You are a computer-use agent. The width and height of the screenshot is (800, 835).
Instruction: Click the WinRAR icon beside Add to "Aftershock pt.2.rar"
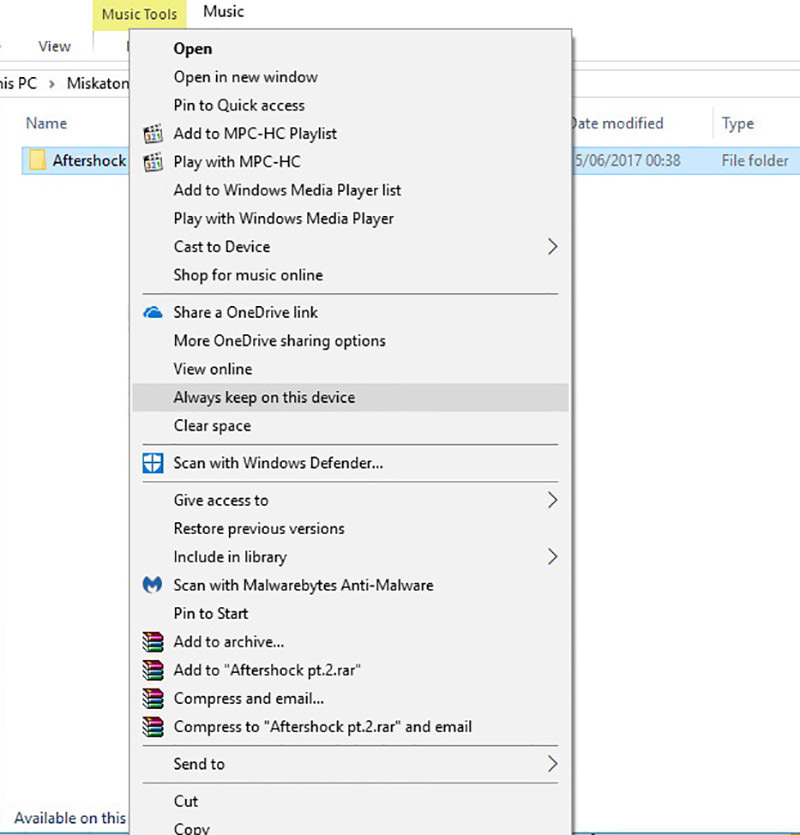tap(153, 670)
